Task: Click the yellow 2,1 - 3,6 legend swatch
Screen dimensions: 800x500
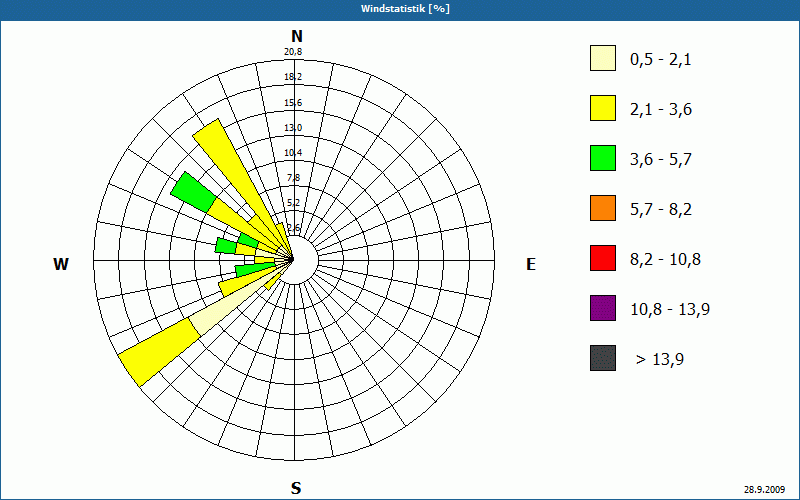Action: (603, 108)
